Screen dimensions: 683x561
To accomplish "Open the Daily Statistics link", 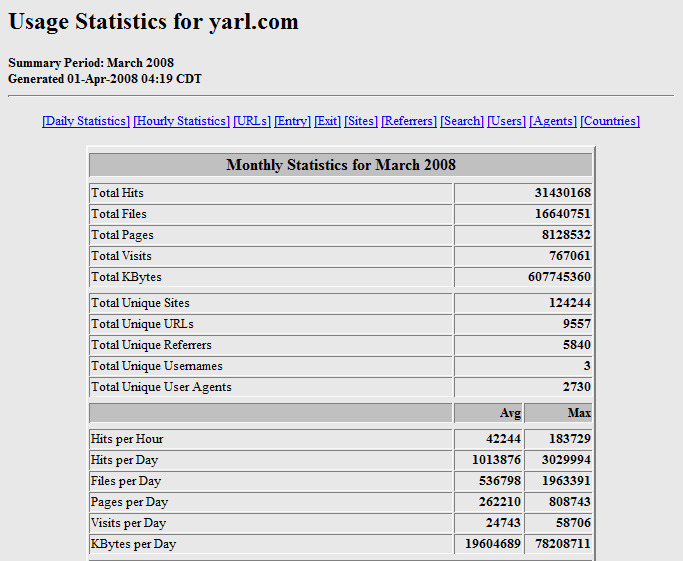I will point(86,121).
